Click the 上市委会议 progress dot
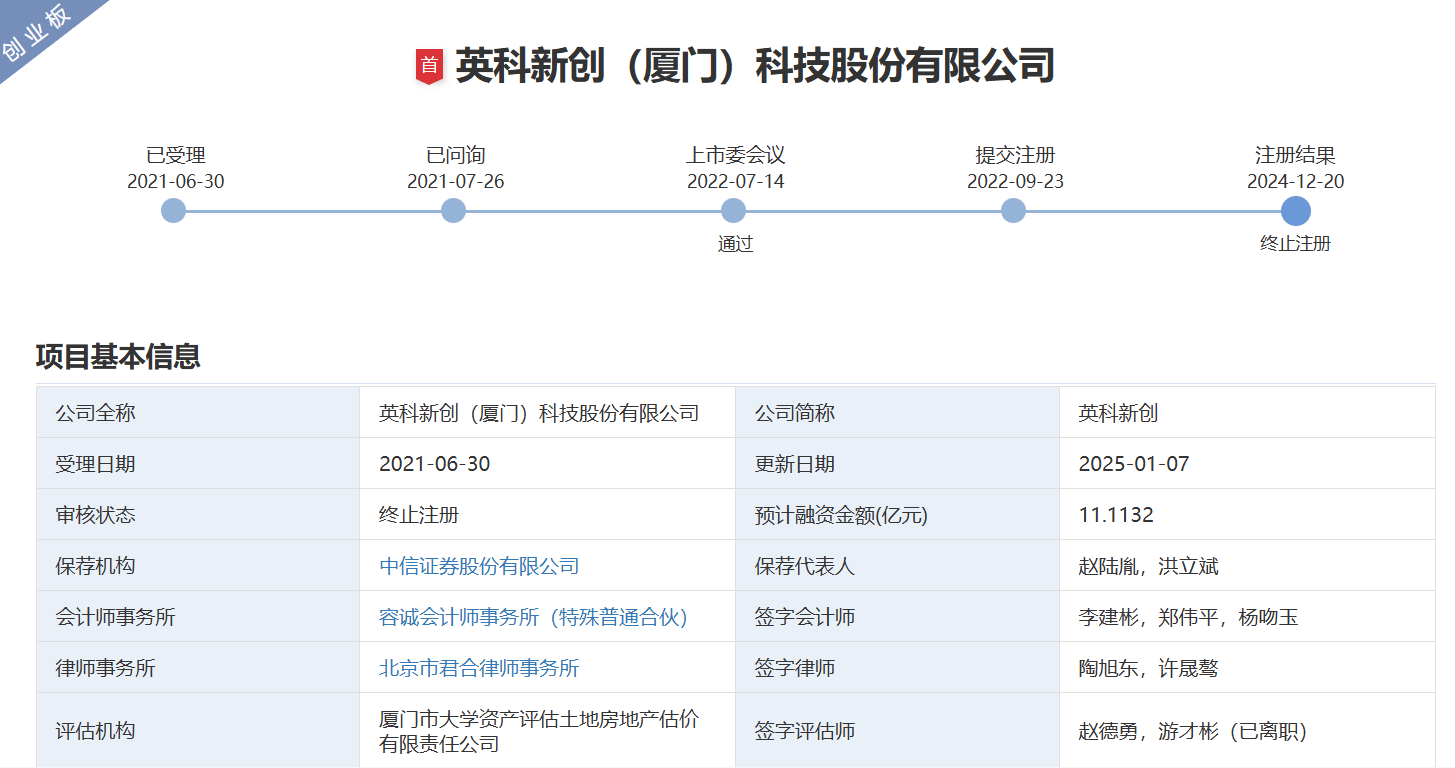The height and width of the screenshot is (768, 1455). [733, 211]
